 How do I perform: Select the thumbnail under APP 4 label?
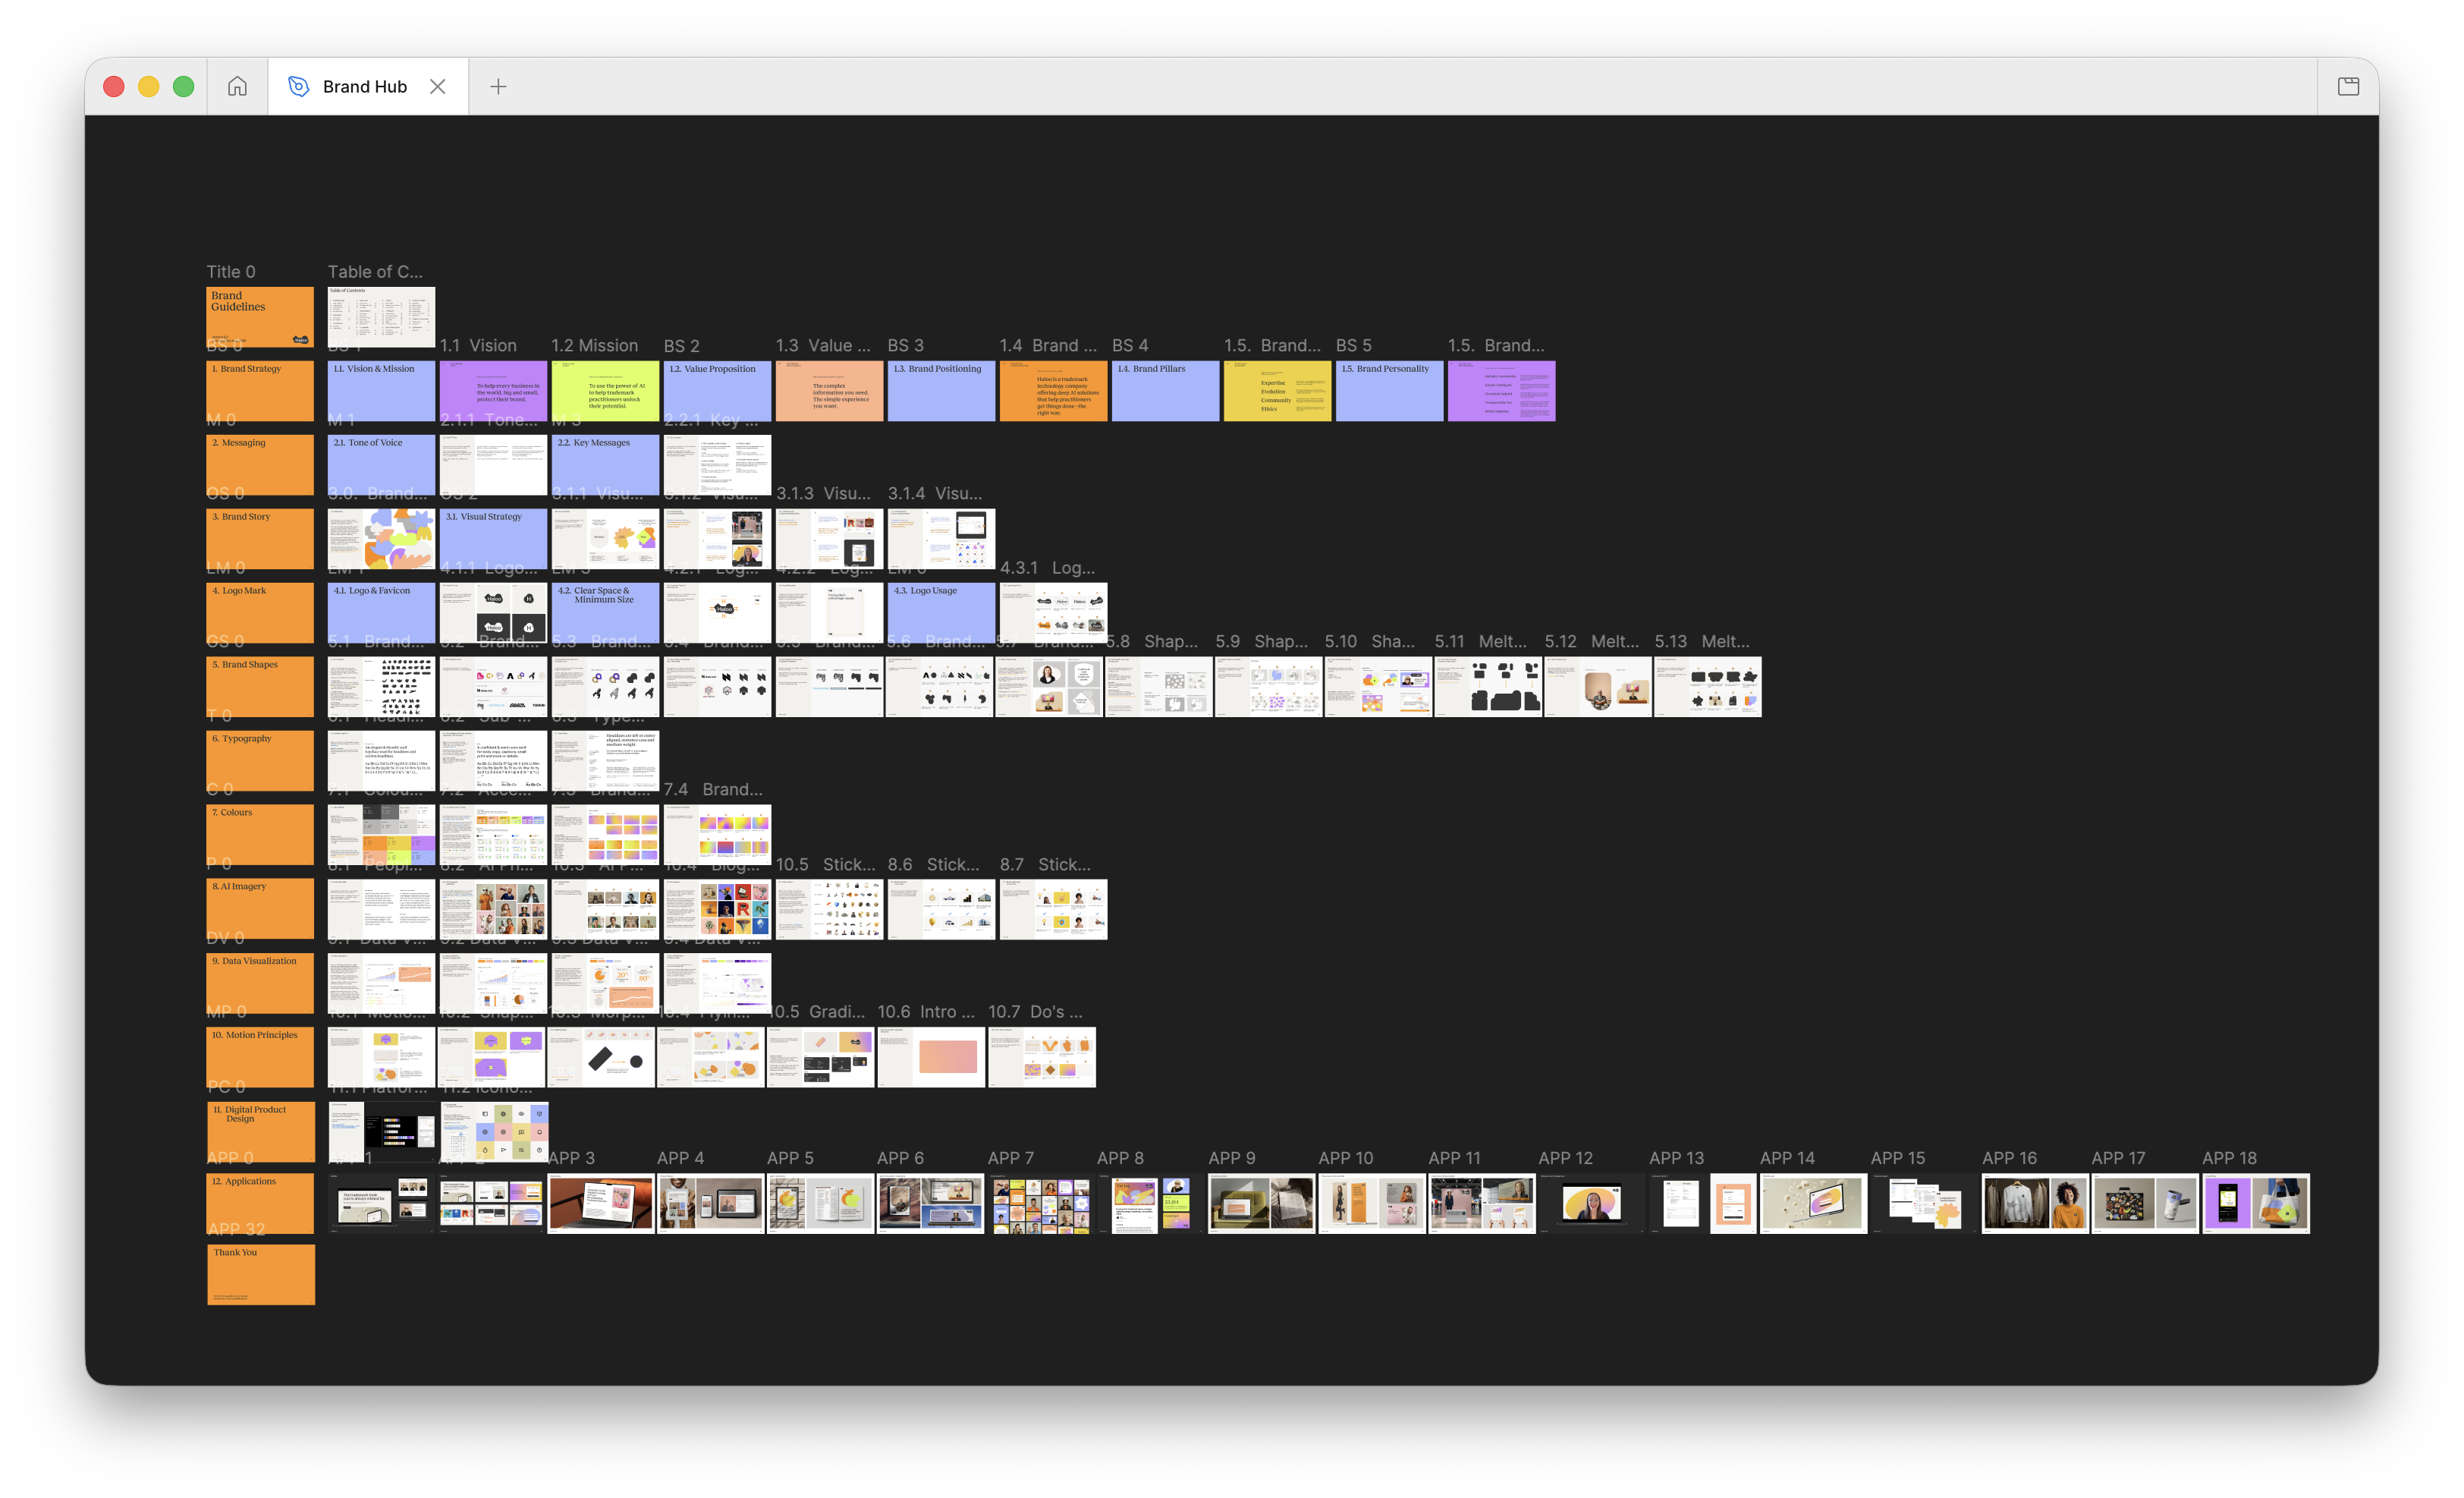tap(711, 1203)
